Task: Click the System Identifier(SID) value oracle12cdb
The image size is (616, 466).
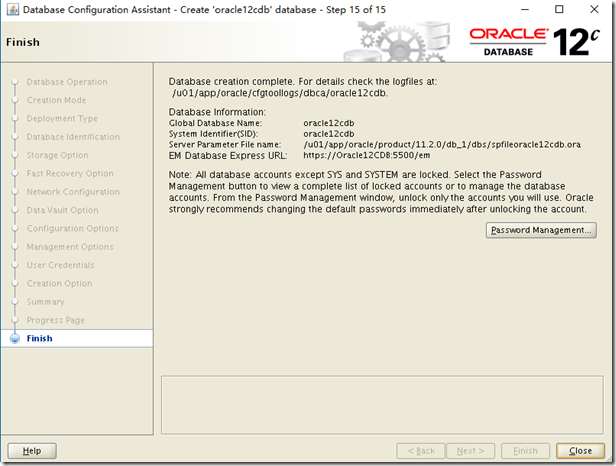Action: pyautogui.click(x=329, y=134)
